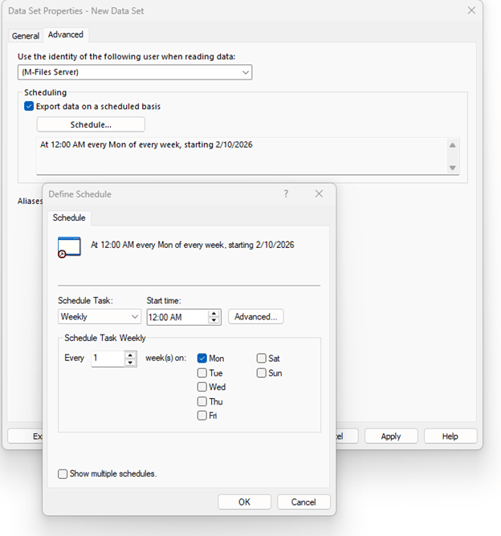Screen dimensions: 501x536
Task: Click the question mark help icon in Define Schedule
Action: [x=286, y=194]
